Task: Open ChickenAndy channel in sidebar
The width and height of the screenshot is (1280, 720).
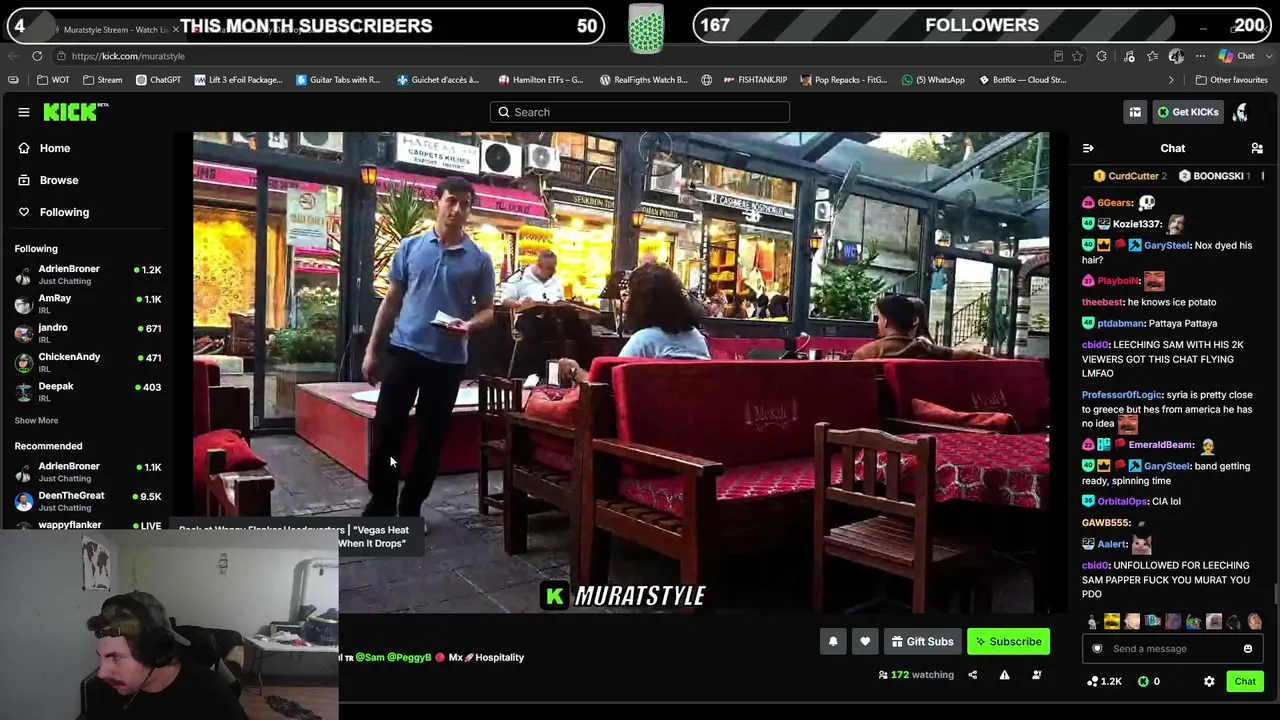Action: coord(88,362)
